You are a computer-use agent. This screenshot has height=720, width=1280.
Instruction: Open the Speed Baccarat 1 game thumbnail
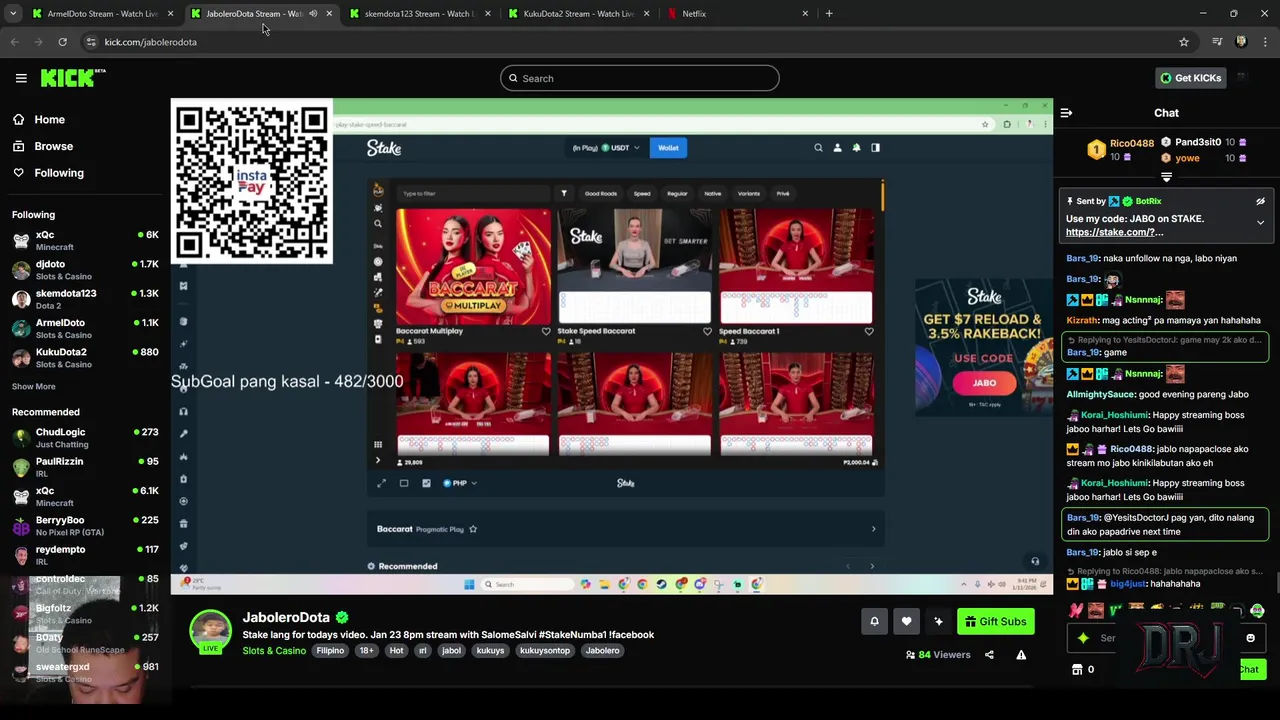[x=796, y=266]
